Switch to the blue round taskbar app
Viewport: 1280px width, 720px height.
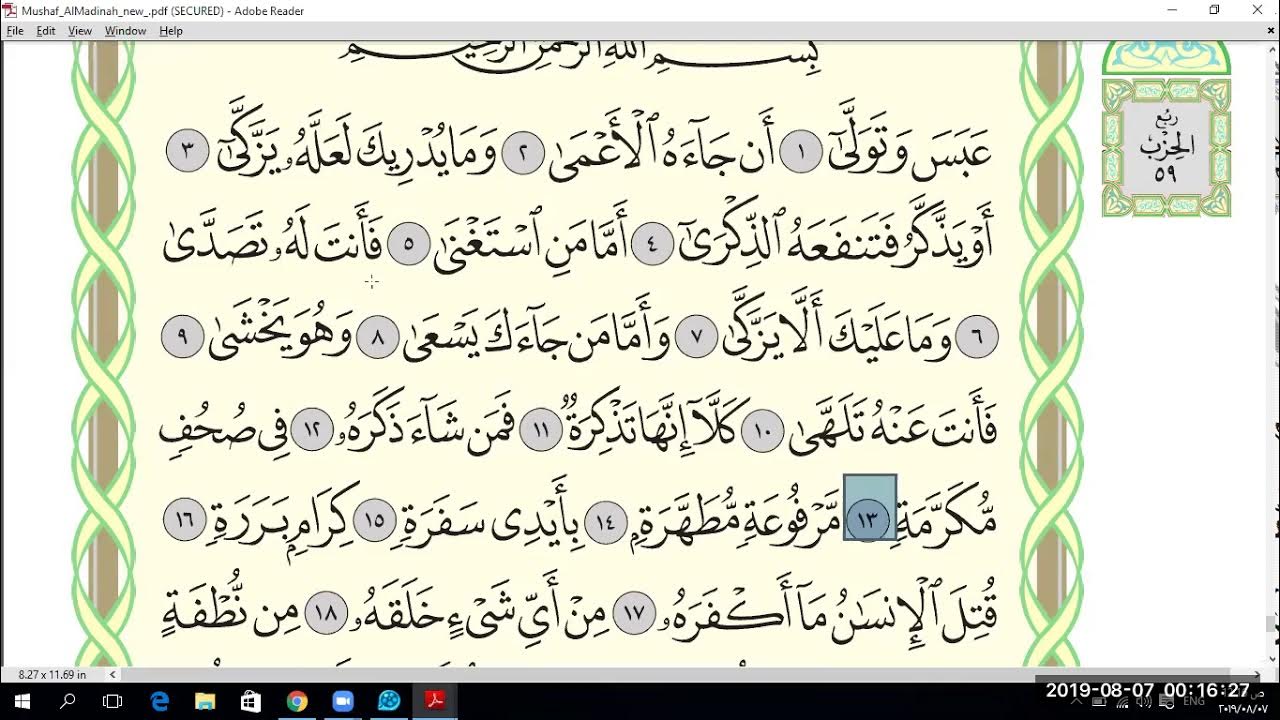(389, 701)
